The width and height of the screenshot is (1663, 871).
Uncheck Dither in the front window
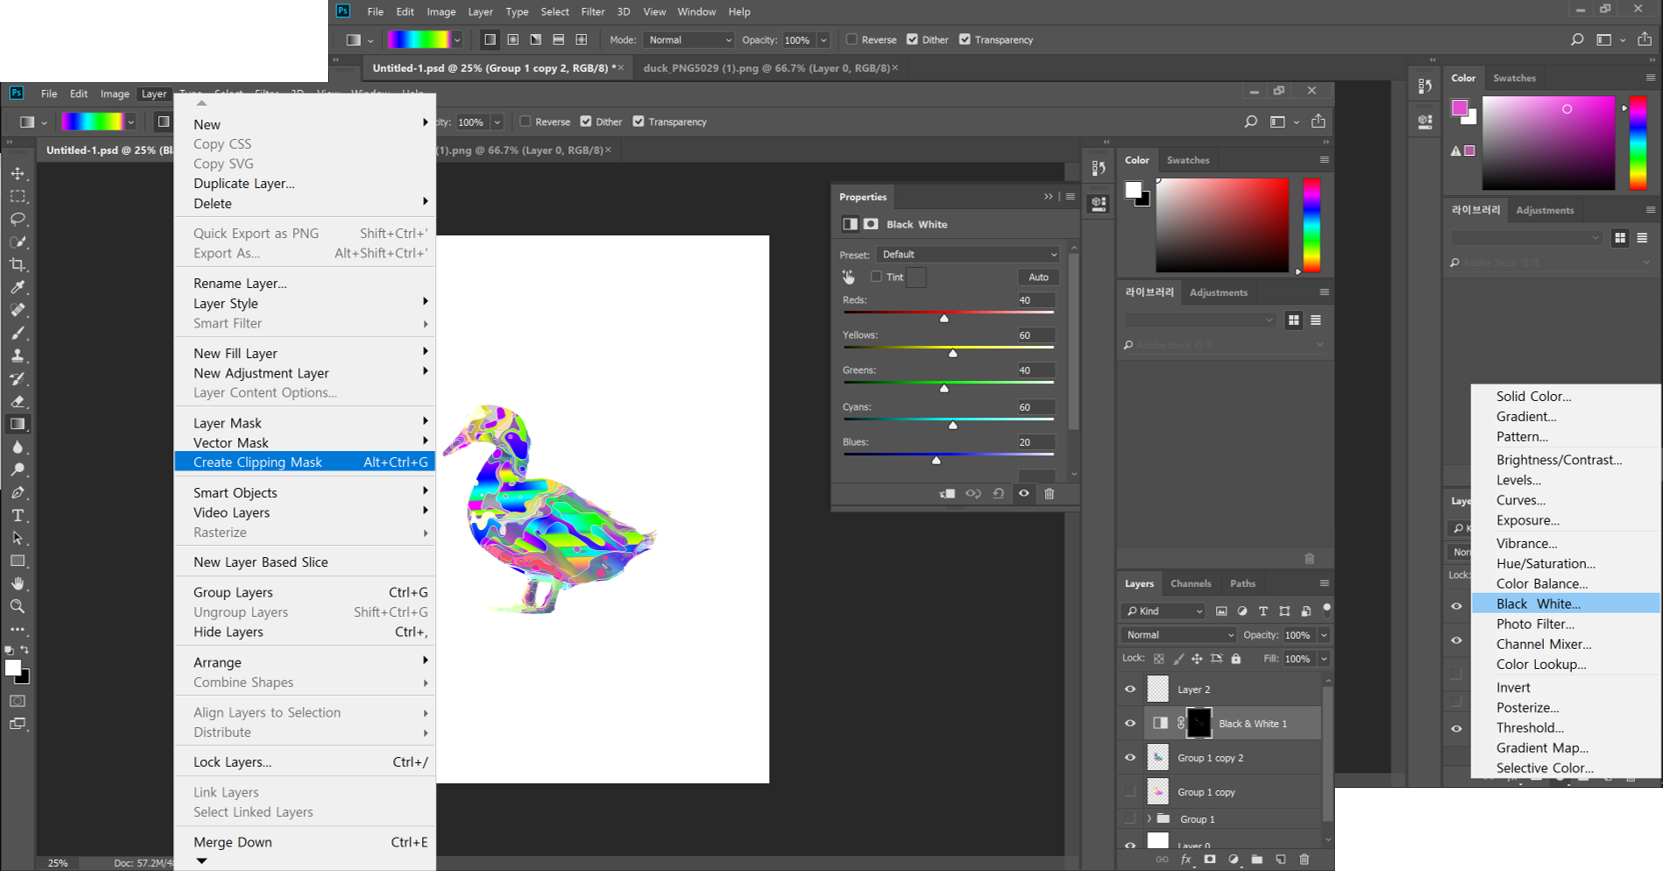586,122
